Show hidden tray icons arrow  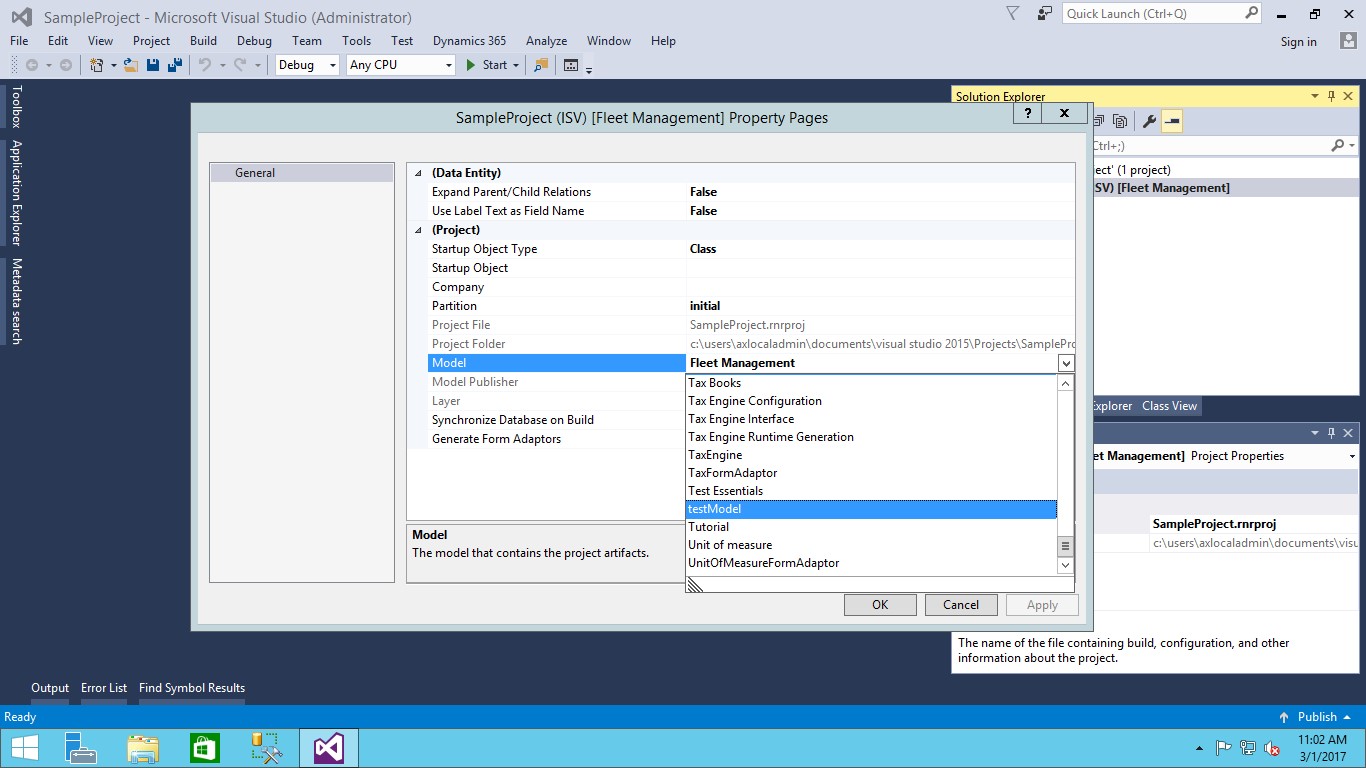(x=1199, y=748)
